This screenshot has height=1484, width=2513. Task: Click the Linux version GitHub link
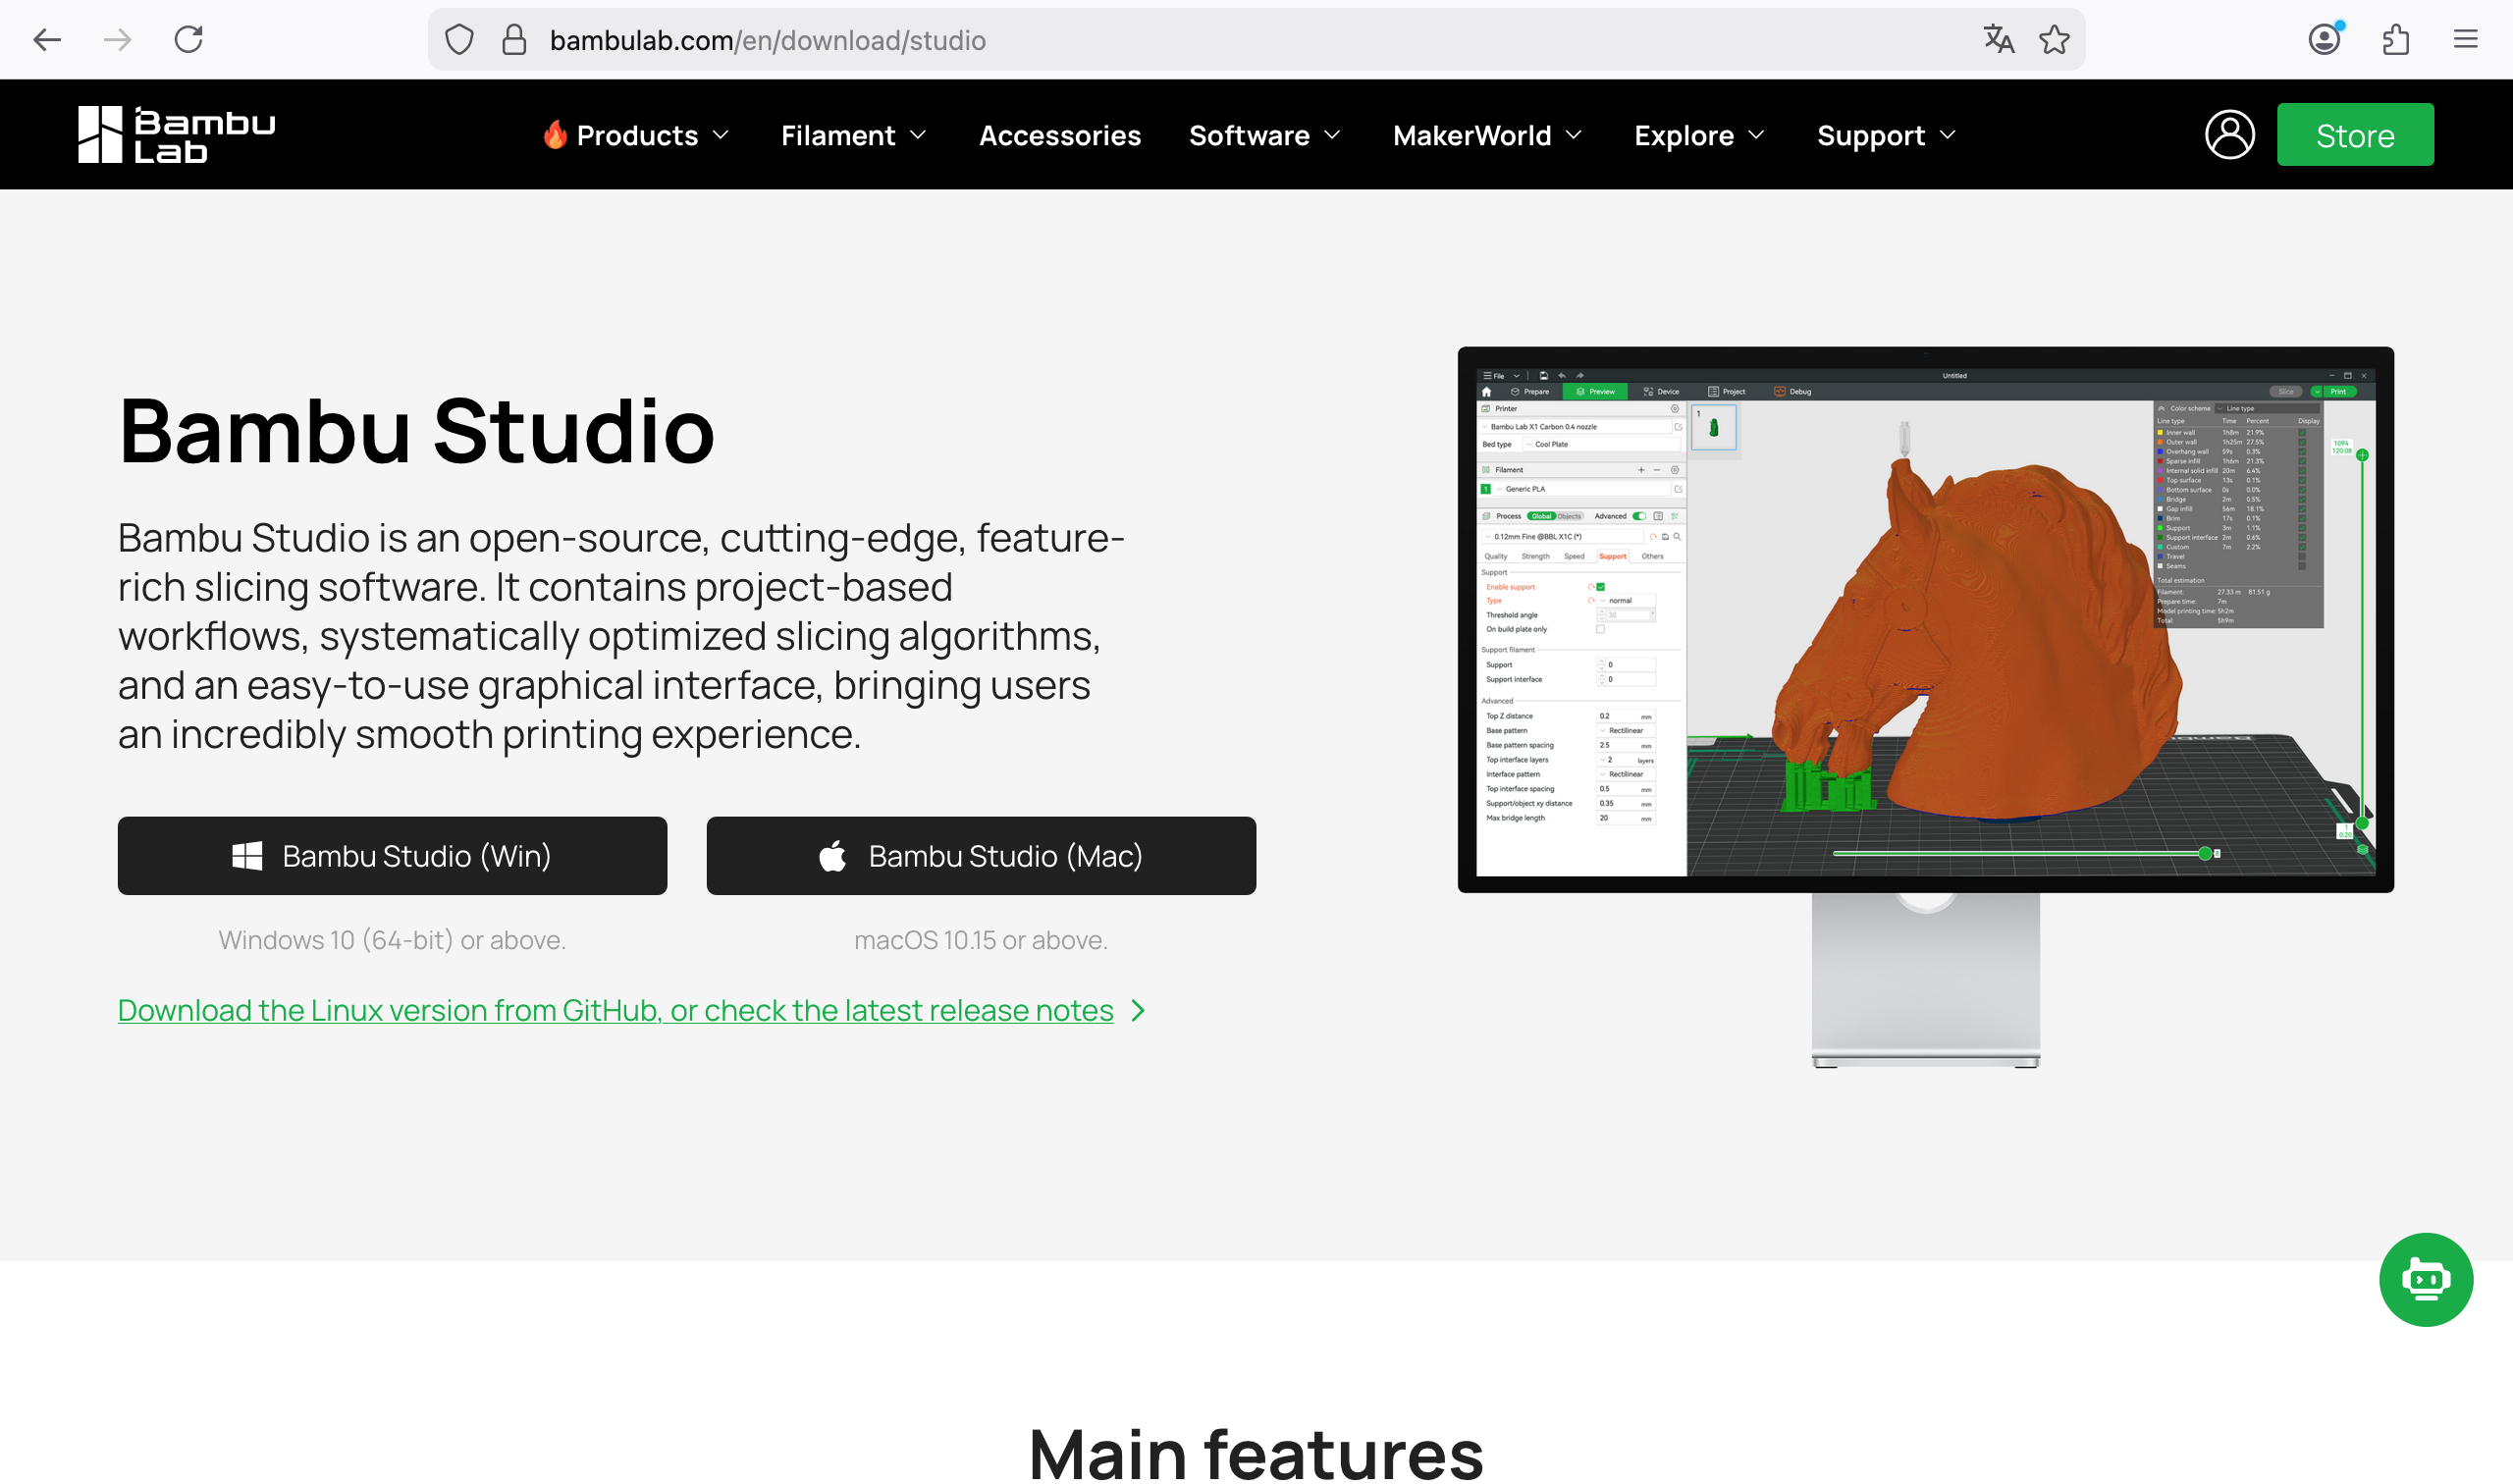coord(615,1010)
